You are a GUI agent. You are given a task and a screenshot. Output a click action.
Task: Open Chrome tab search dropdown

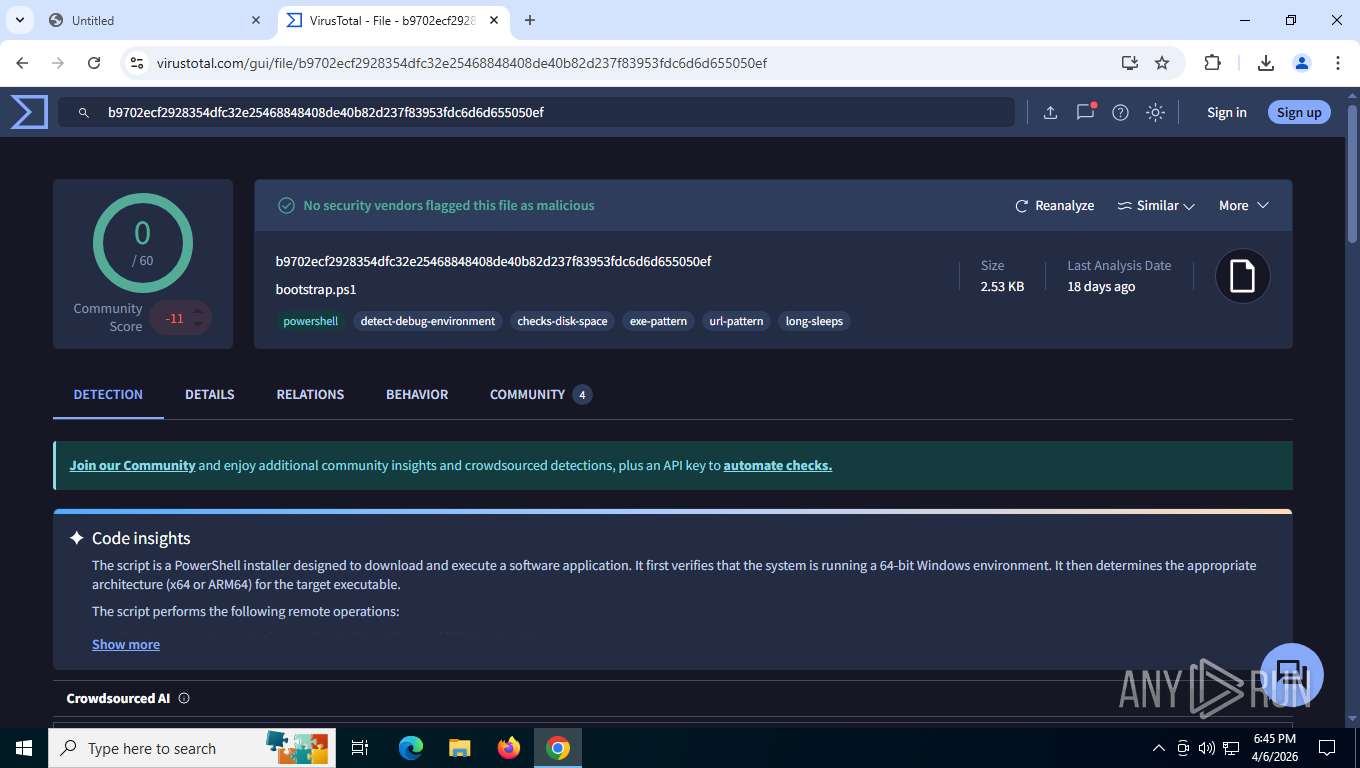tap(19, 20)
